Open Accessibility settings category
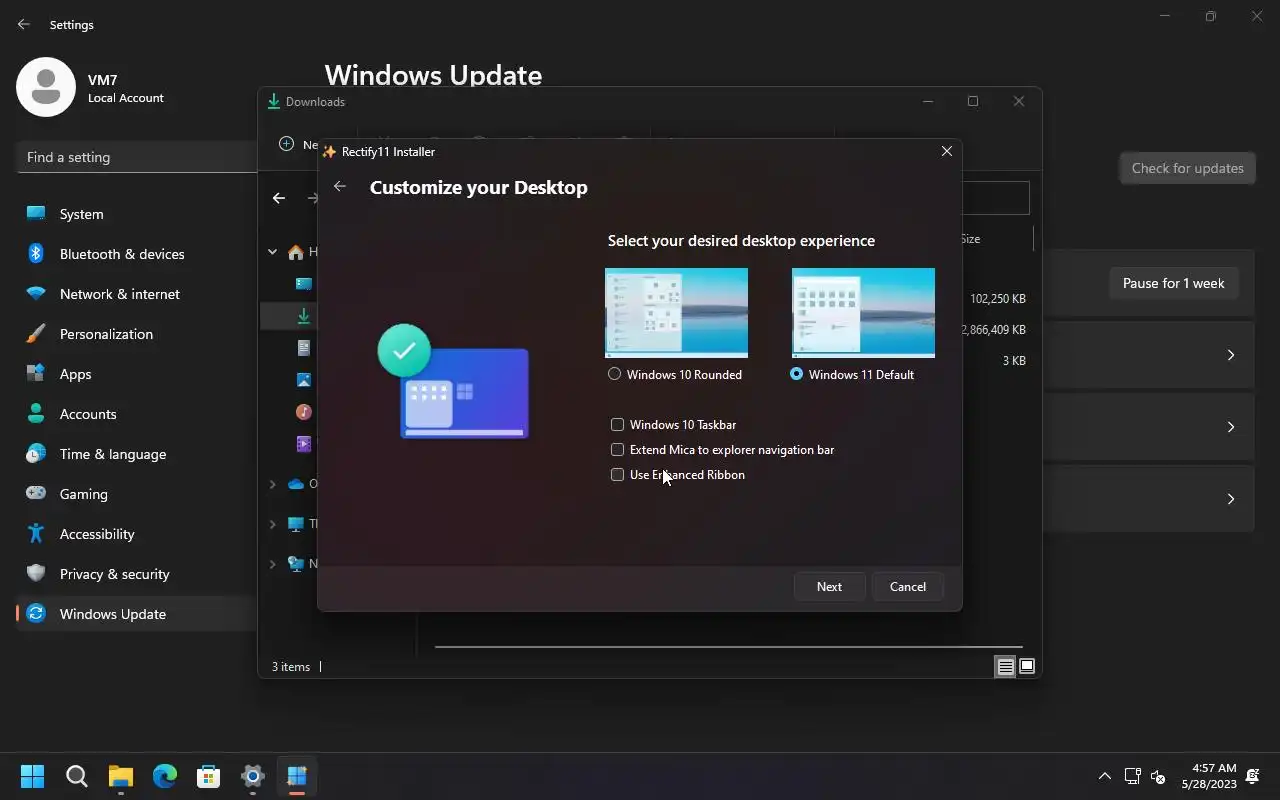Screen dimensions: 1280x800 136,534
